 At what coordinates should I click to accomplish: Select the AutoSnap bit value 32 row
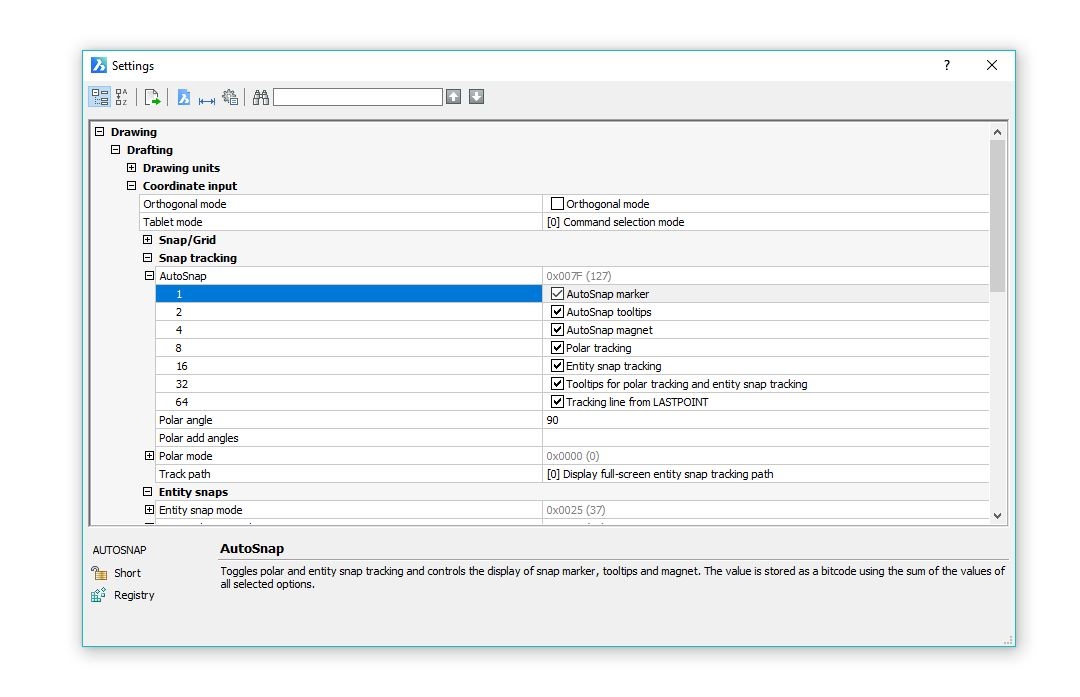click(349, 384)
